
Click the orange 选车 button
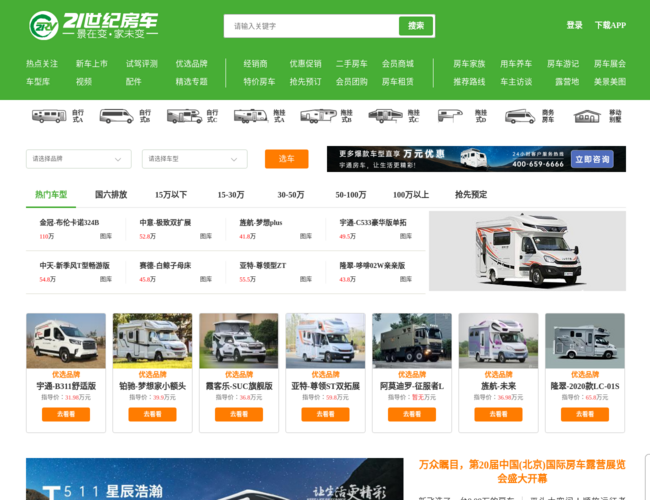click(286, 159)
